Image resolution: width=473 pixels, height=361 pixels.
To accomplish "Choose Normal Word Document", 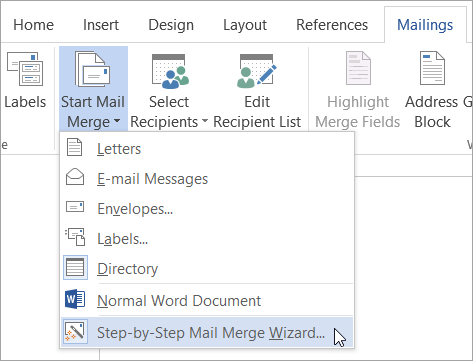I will 207,301.
